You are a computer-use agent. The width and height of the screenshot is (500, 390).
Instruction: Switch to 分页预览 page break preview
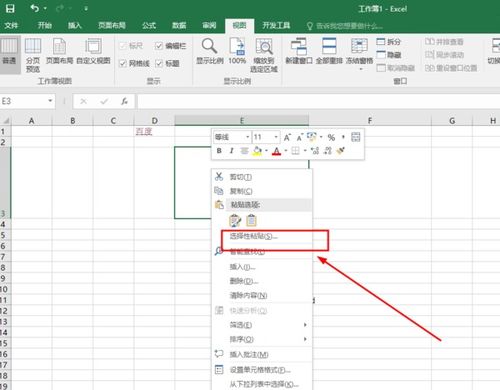33,55
